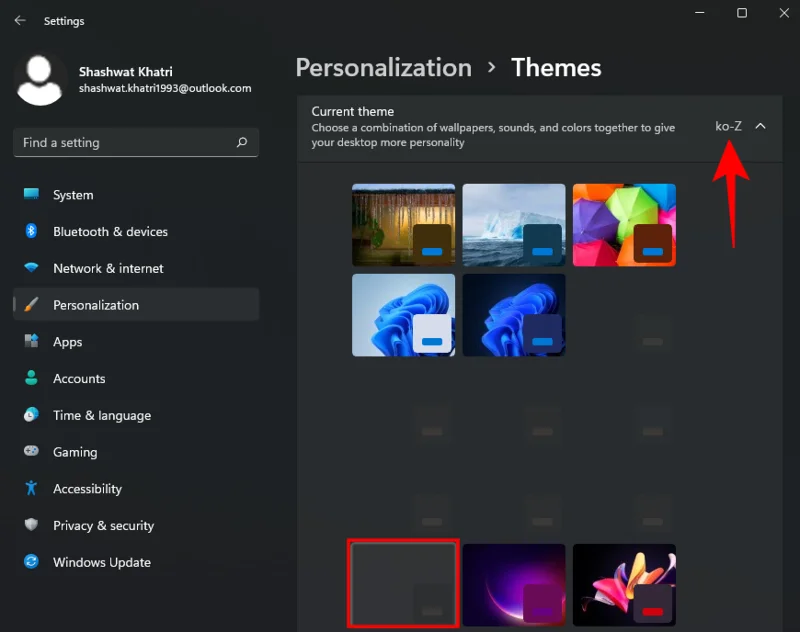800x632 pixels.
Task: Click the search magnifier in Find a setting
Action: coord(241,143)
